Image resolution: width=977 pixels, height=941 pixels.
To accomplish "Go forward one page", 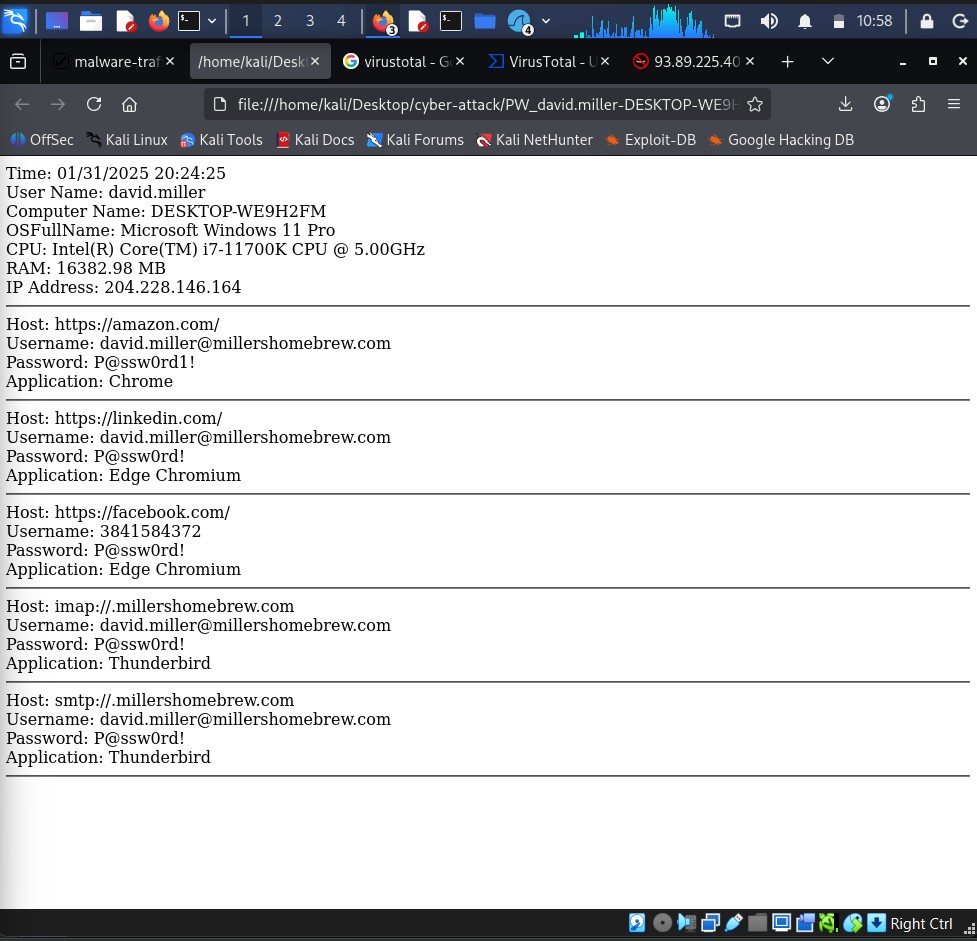I will [58, 104].
